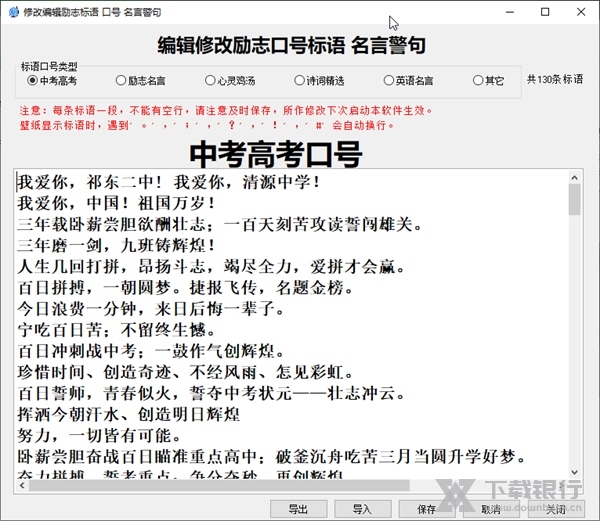Close the window with the X button
600x521 pixels.
[581, 12]
